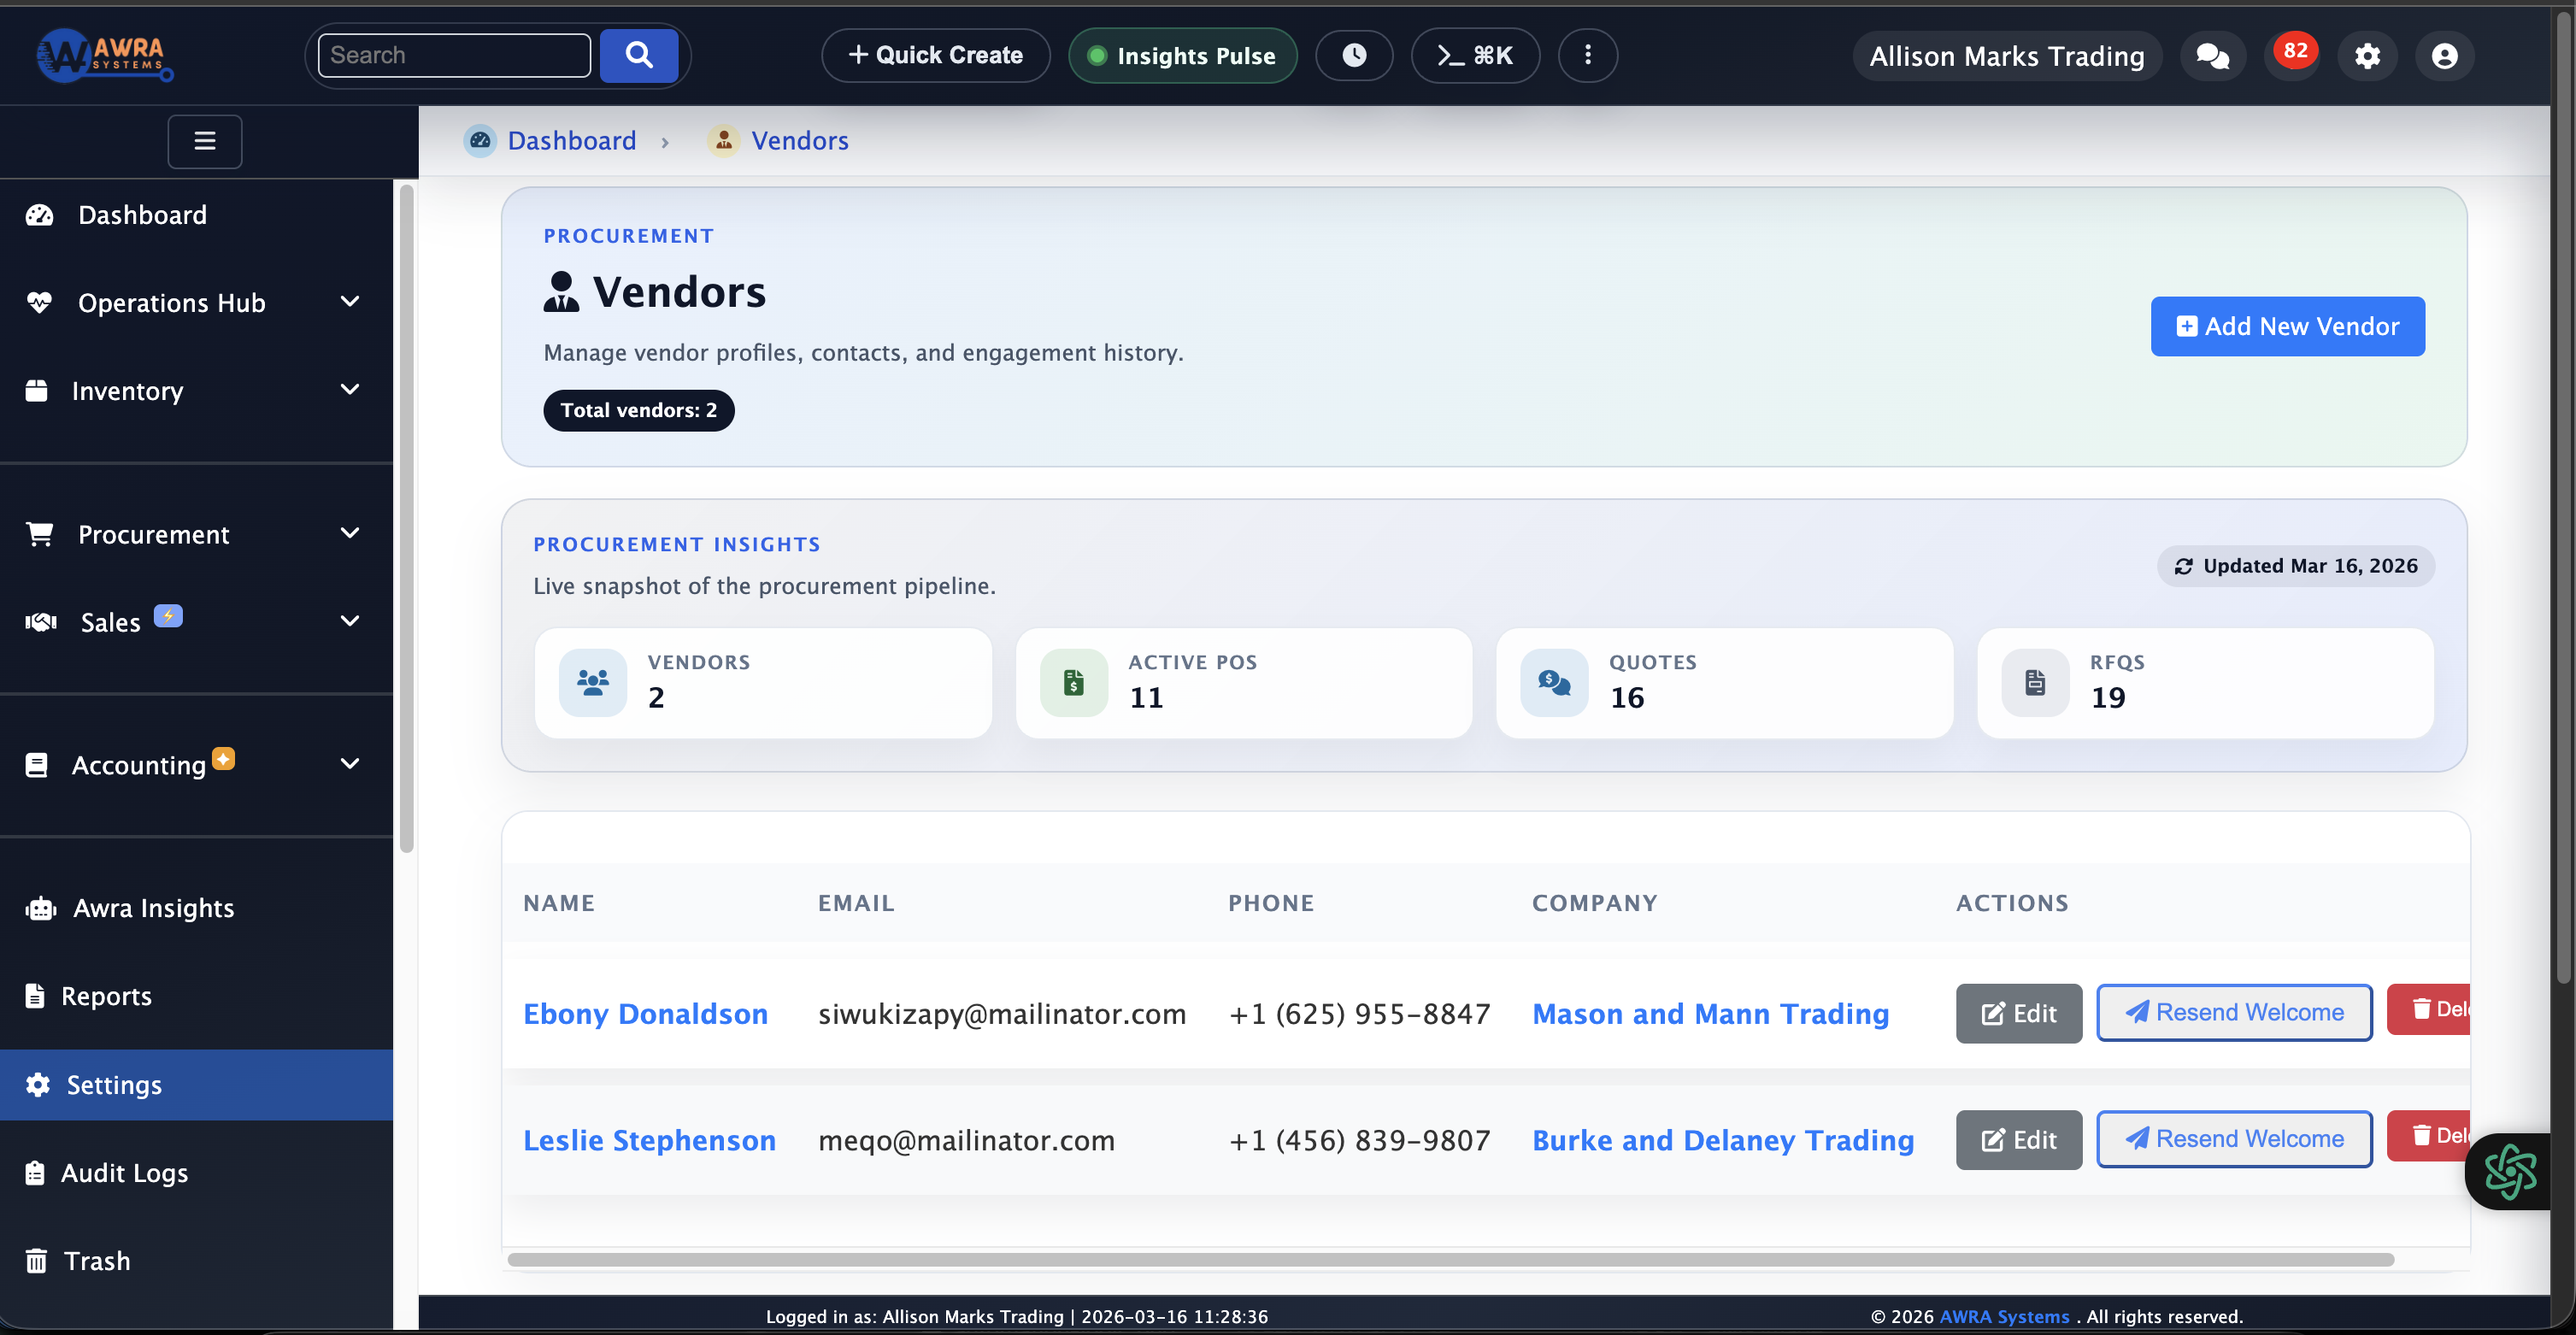Open the recent history clock icon
Image resolution: width=2576 pixels, height=1335 pixels.
1354,55
